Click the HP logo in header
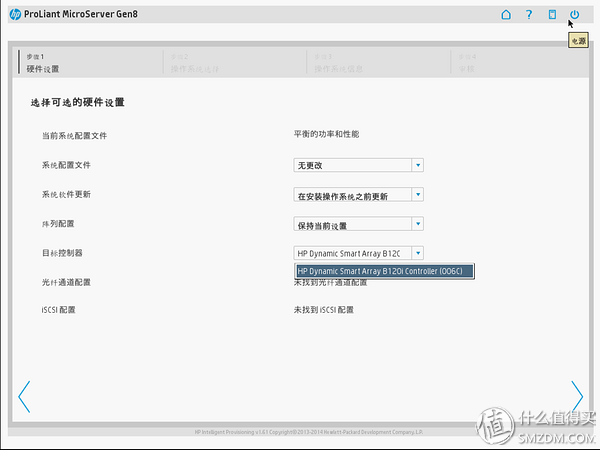 click(15, 15)
